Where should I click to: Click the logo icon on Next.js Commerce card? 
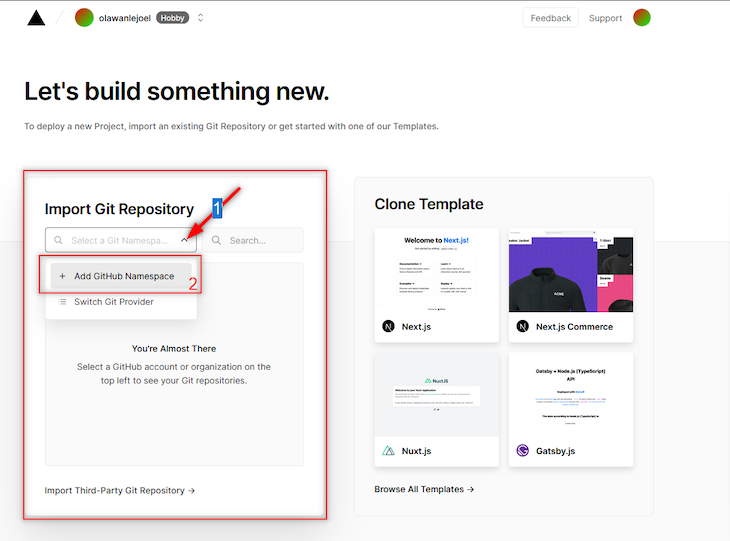pyautogui.click(x=522, y=326)
